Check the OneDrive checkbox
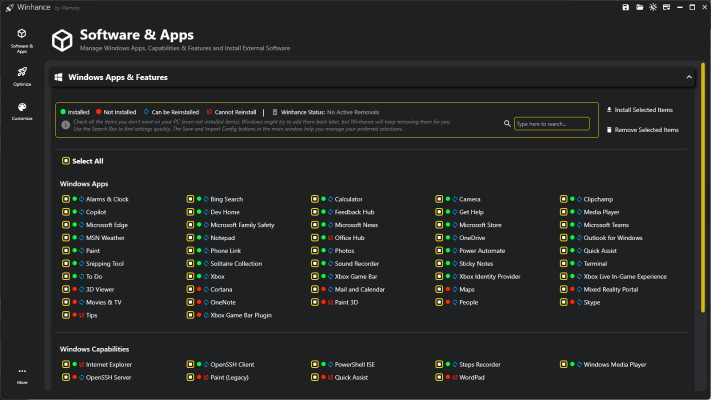The image size is (711, 400). [439, 238]
